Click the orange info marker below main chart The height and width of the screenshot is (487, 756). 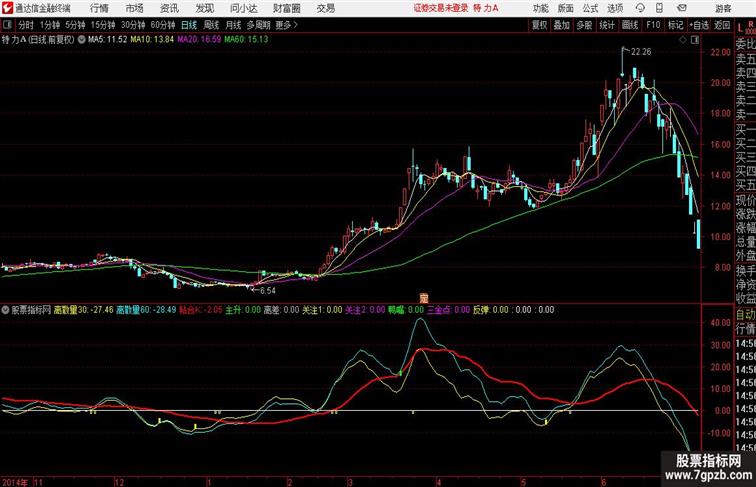[x=424, y=299]
